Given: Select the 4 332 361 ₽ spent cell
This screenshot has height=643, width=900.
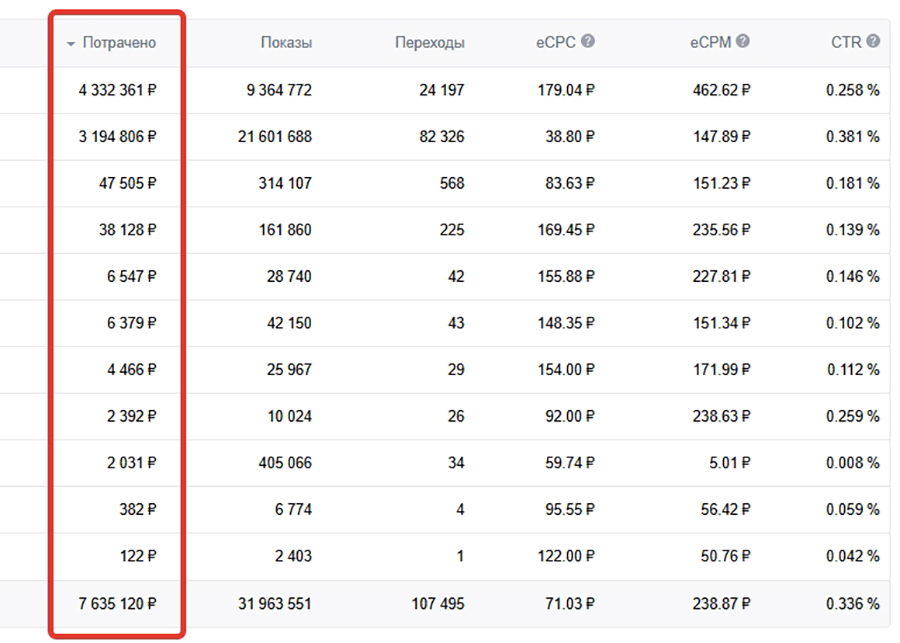Looking at the screenshot, I should [x=118, y=90].
